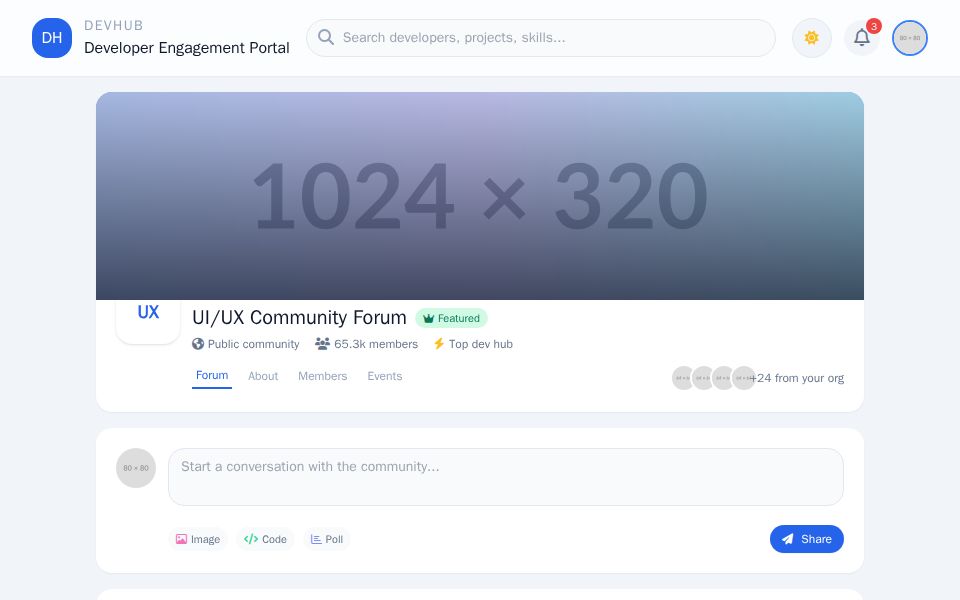Click your profile avatar in the header

909,38
